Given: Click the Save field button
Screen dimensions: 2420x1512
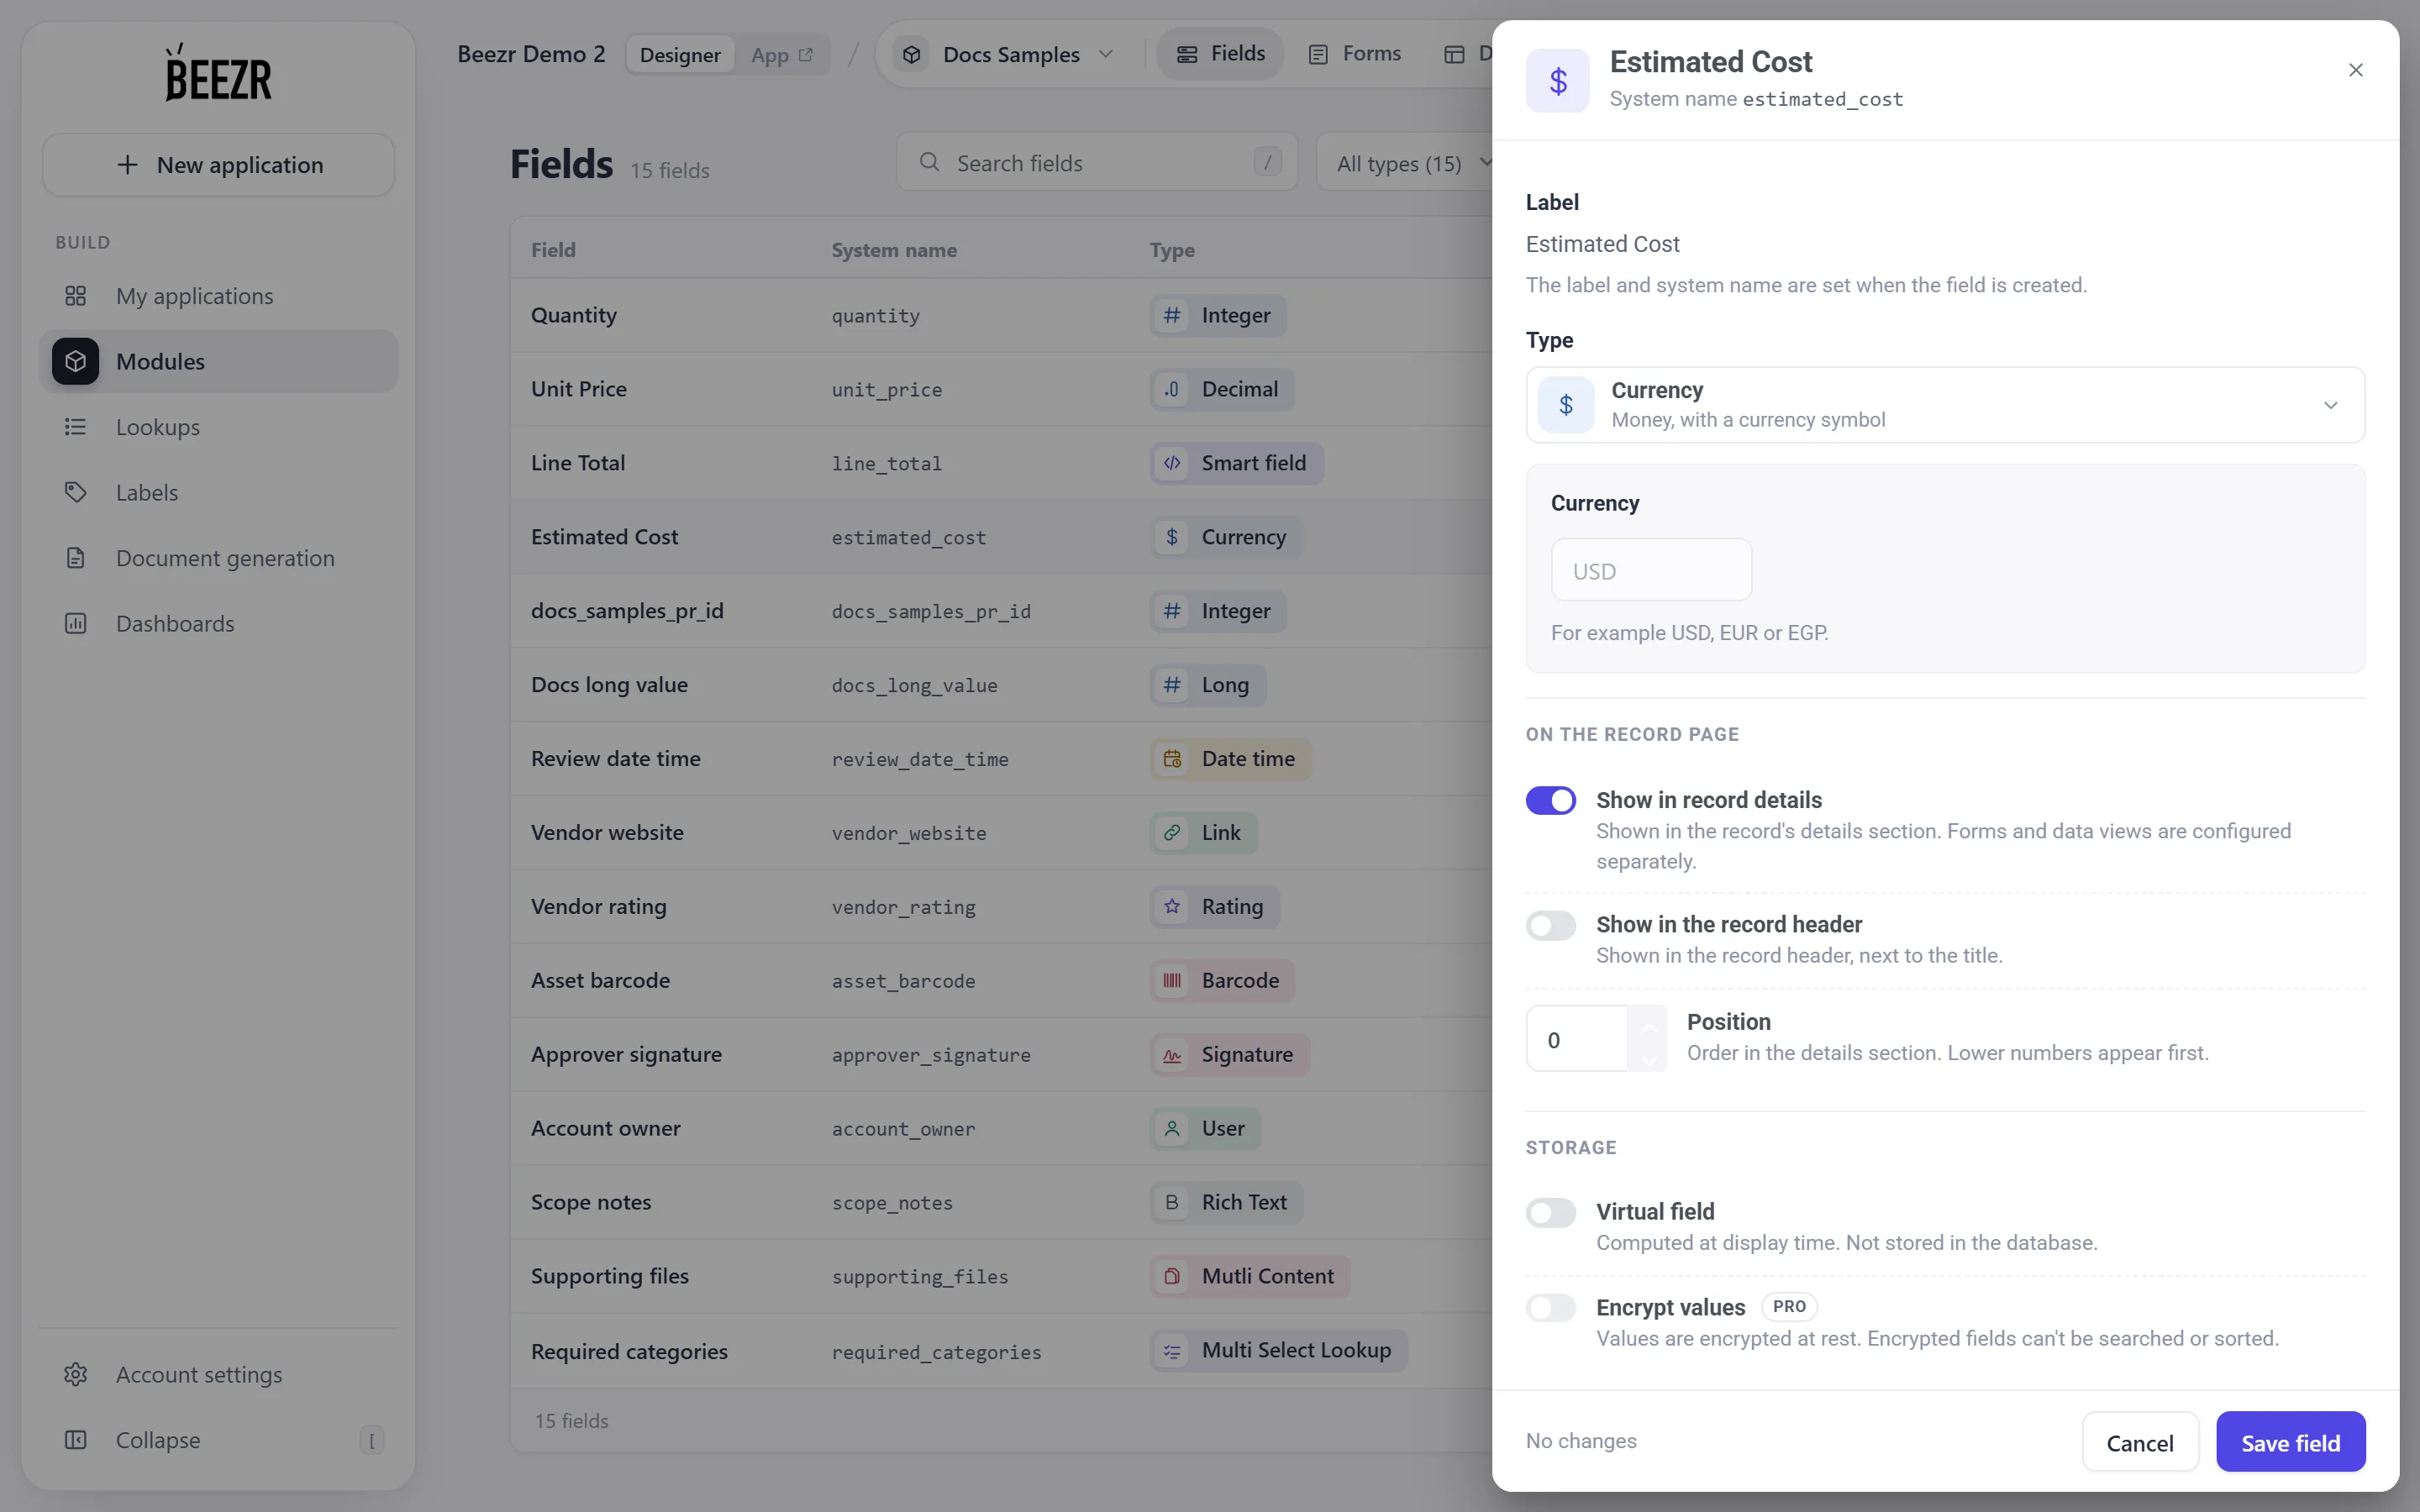Looking at the screenshot, I should (x=2290, y=1442).
